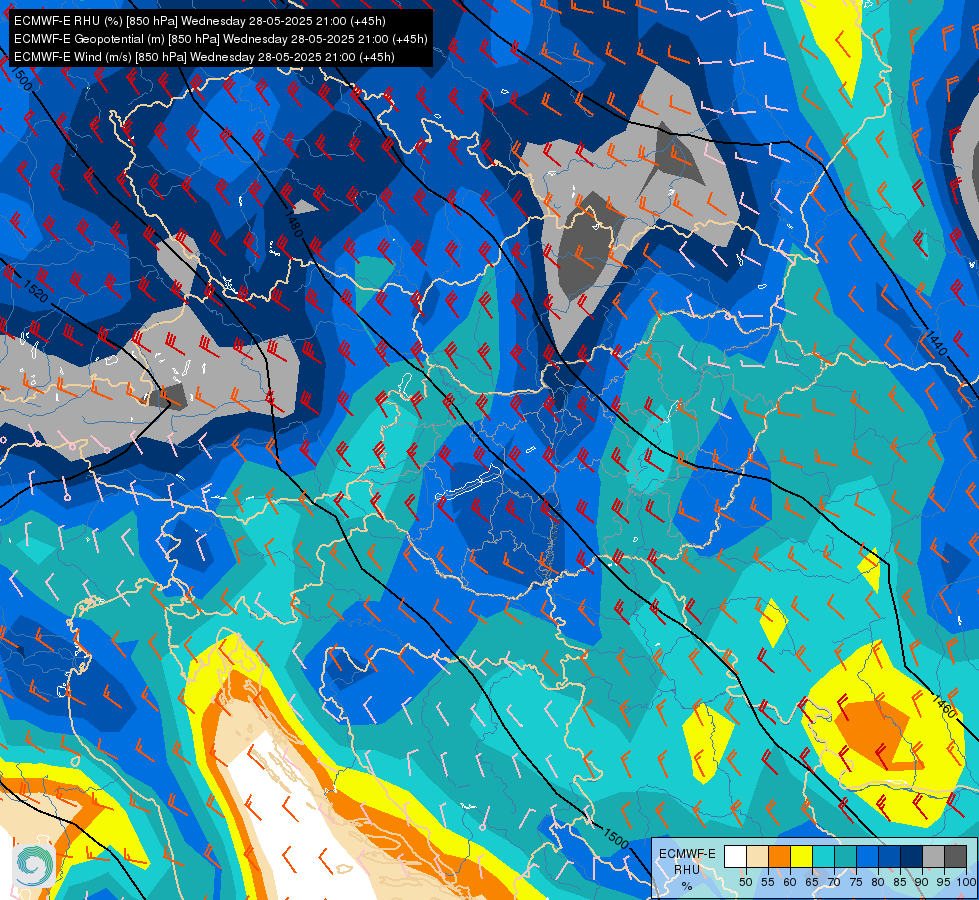
Task: Click the legend value 100
Action: [966, 882]
